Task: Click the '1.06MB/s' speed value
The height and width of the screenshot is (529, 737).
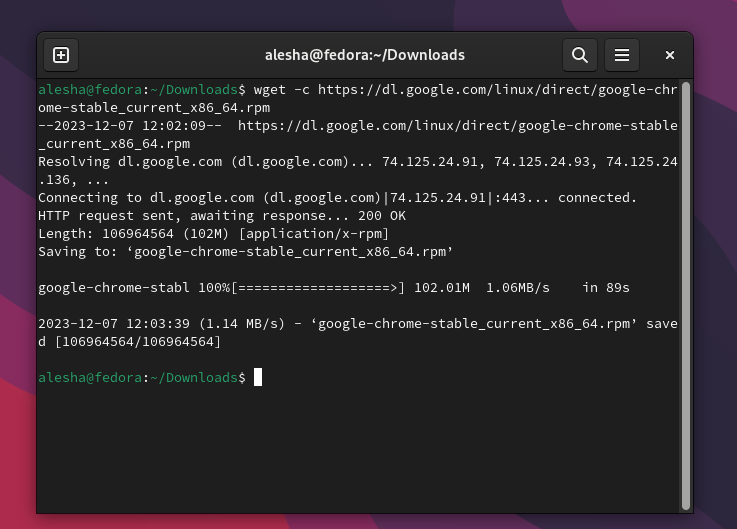Action: click(x=517, y=288)
